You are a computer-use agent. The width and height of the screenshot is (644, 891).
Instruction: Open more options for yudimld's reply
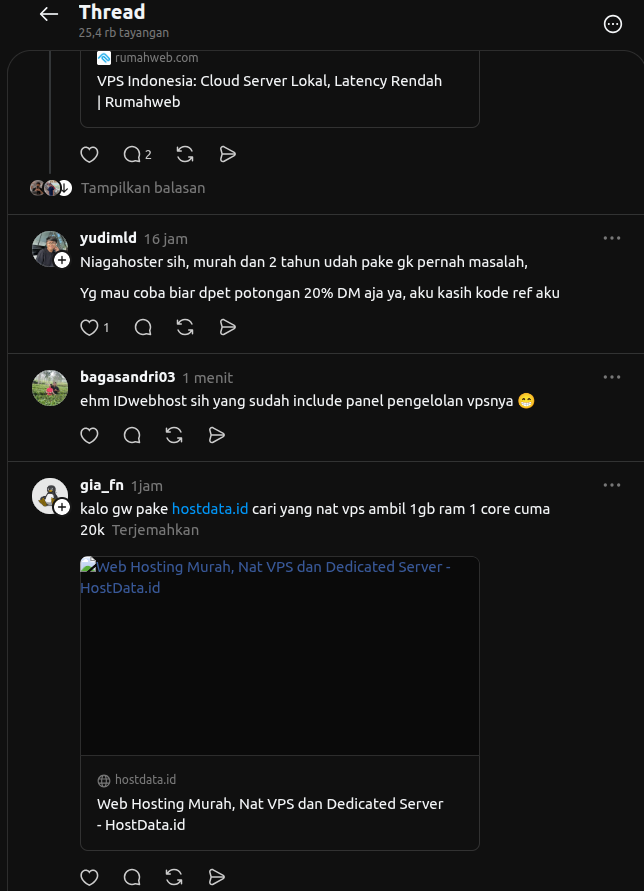(612, 238)
